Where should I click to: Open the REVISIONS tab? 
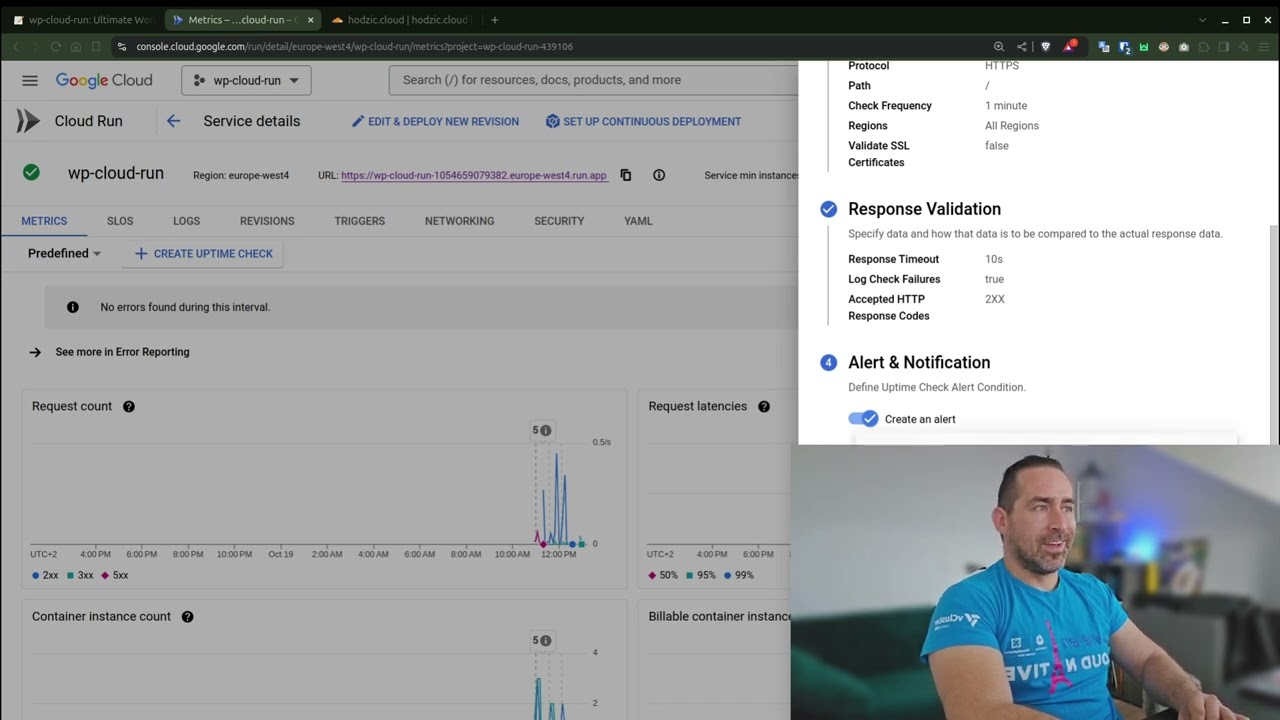267,221
